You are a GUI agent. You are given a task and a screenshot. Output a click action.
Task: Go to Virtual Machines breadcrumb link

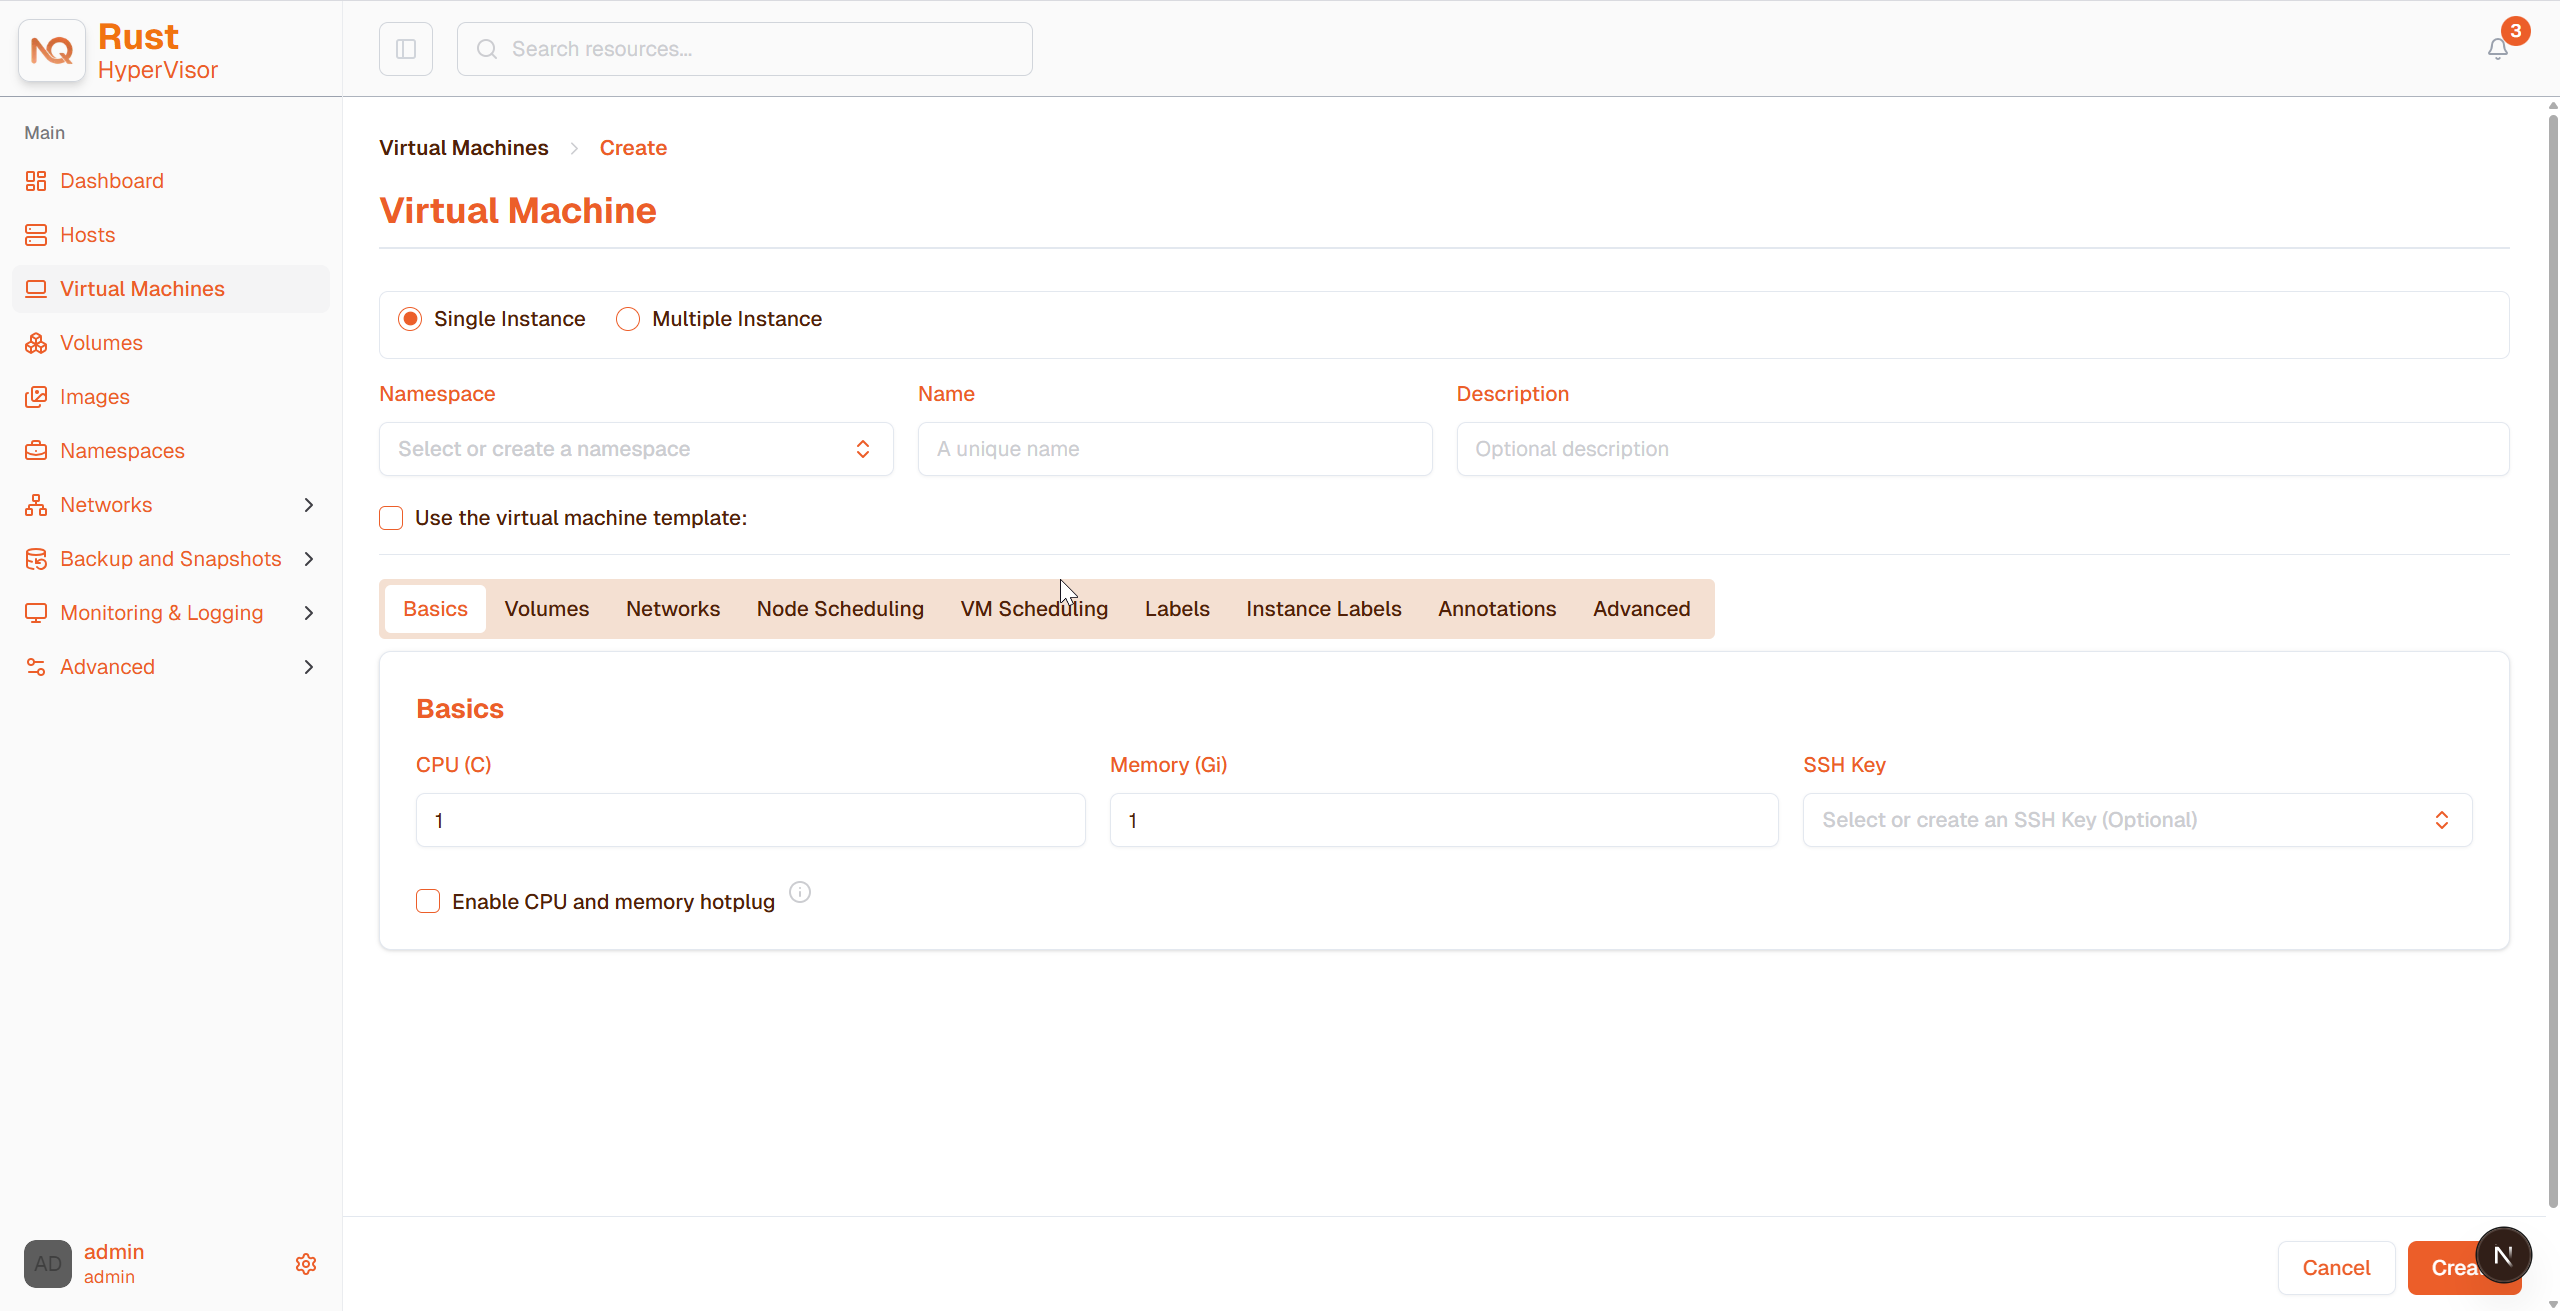pos(464,148)
